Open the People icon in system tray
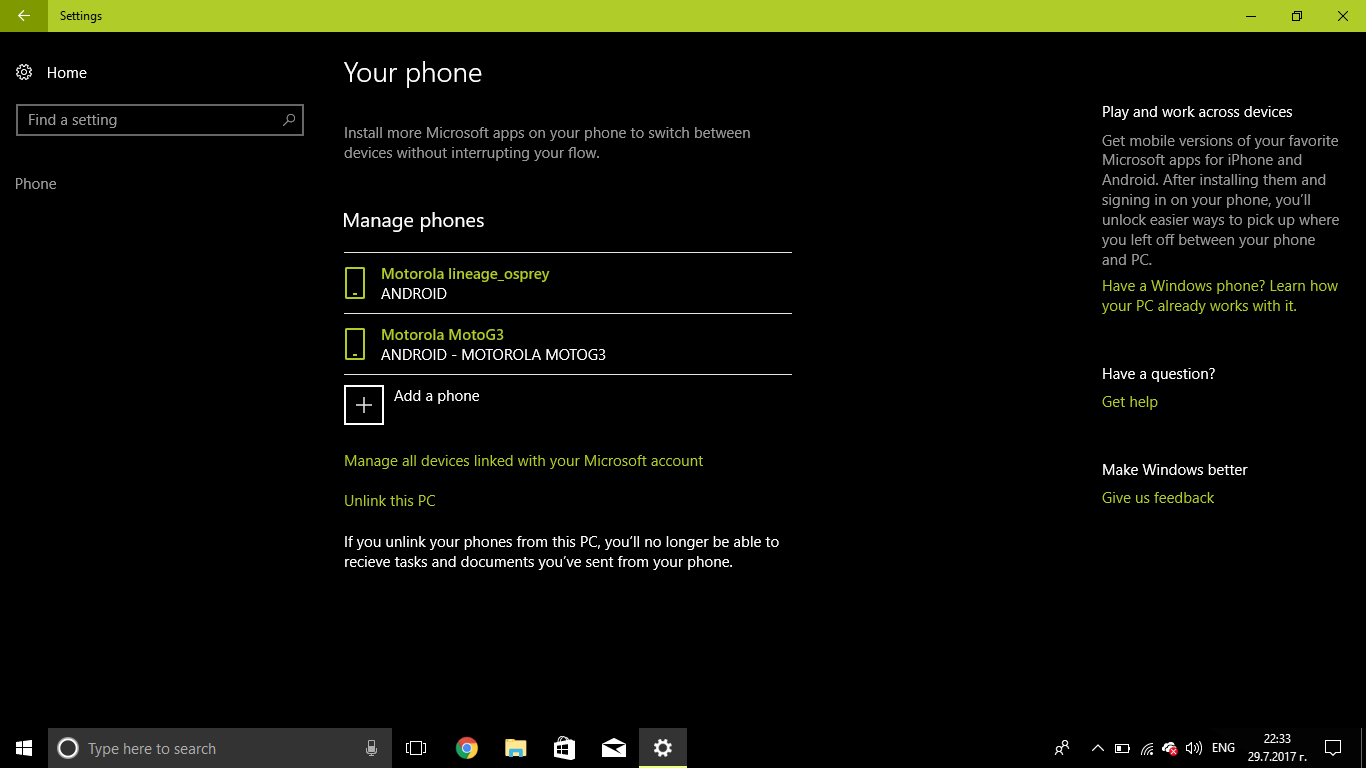Image resolution: width=1366 pixels, height=768 pixels. (1062, 748)
